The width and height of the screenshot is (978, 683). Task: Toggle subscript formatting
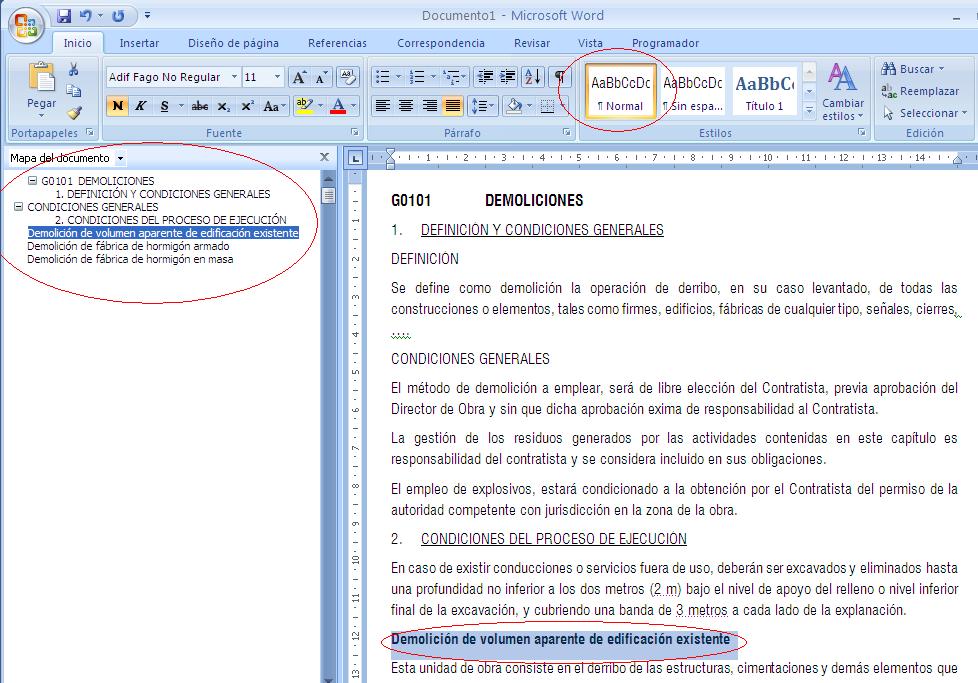tap(223, 106)
